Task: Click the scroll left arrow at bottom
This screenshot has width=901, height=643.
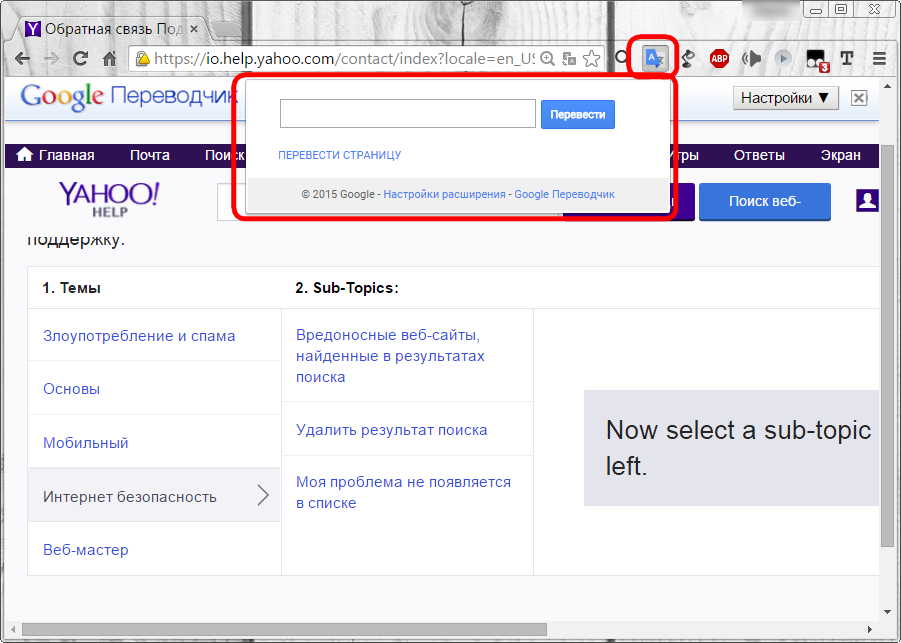Action: (13, 630)
